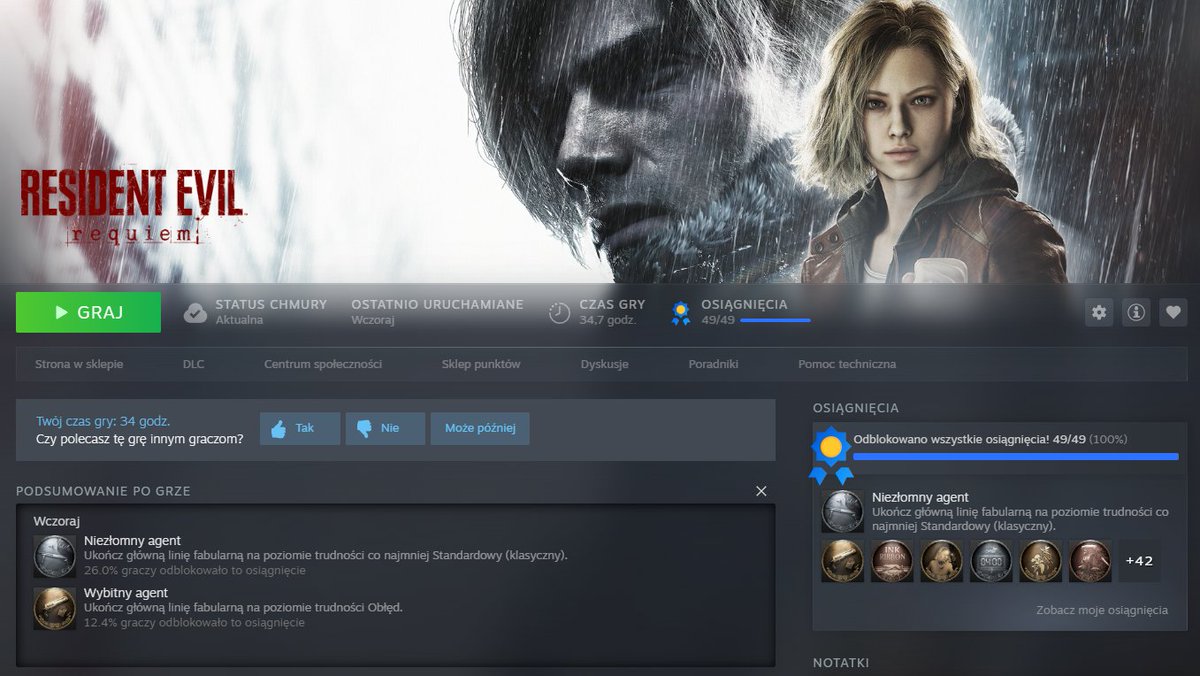Open Sklep punktów tab
The width and height of the screenshot is (1200, 676).
481,364
